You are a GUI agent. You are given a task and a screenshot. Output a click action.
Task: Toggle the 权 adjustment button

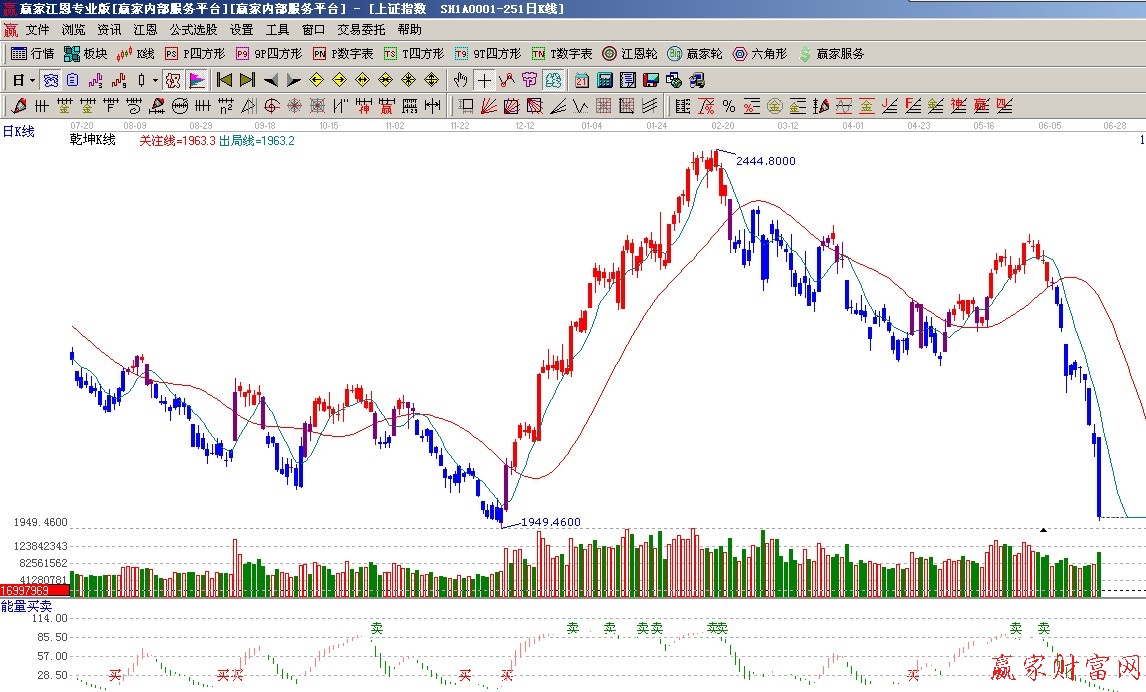(172, 80)
